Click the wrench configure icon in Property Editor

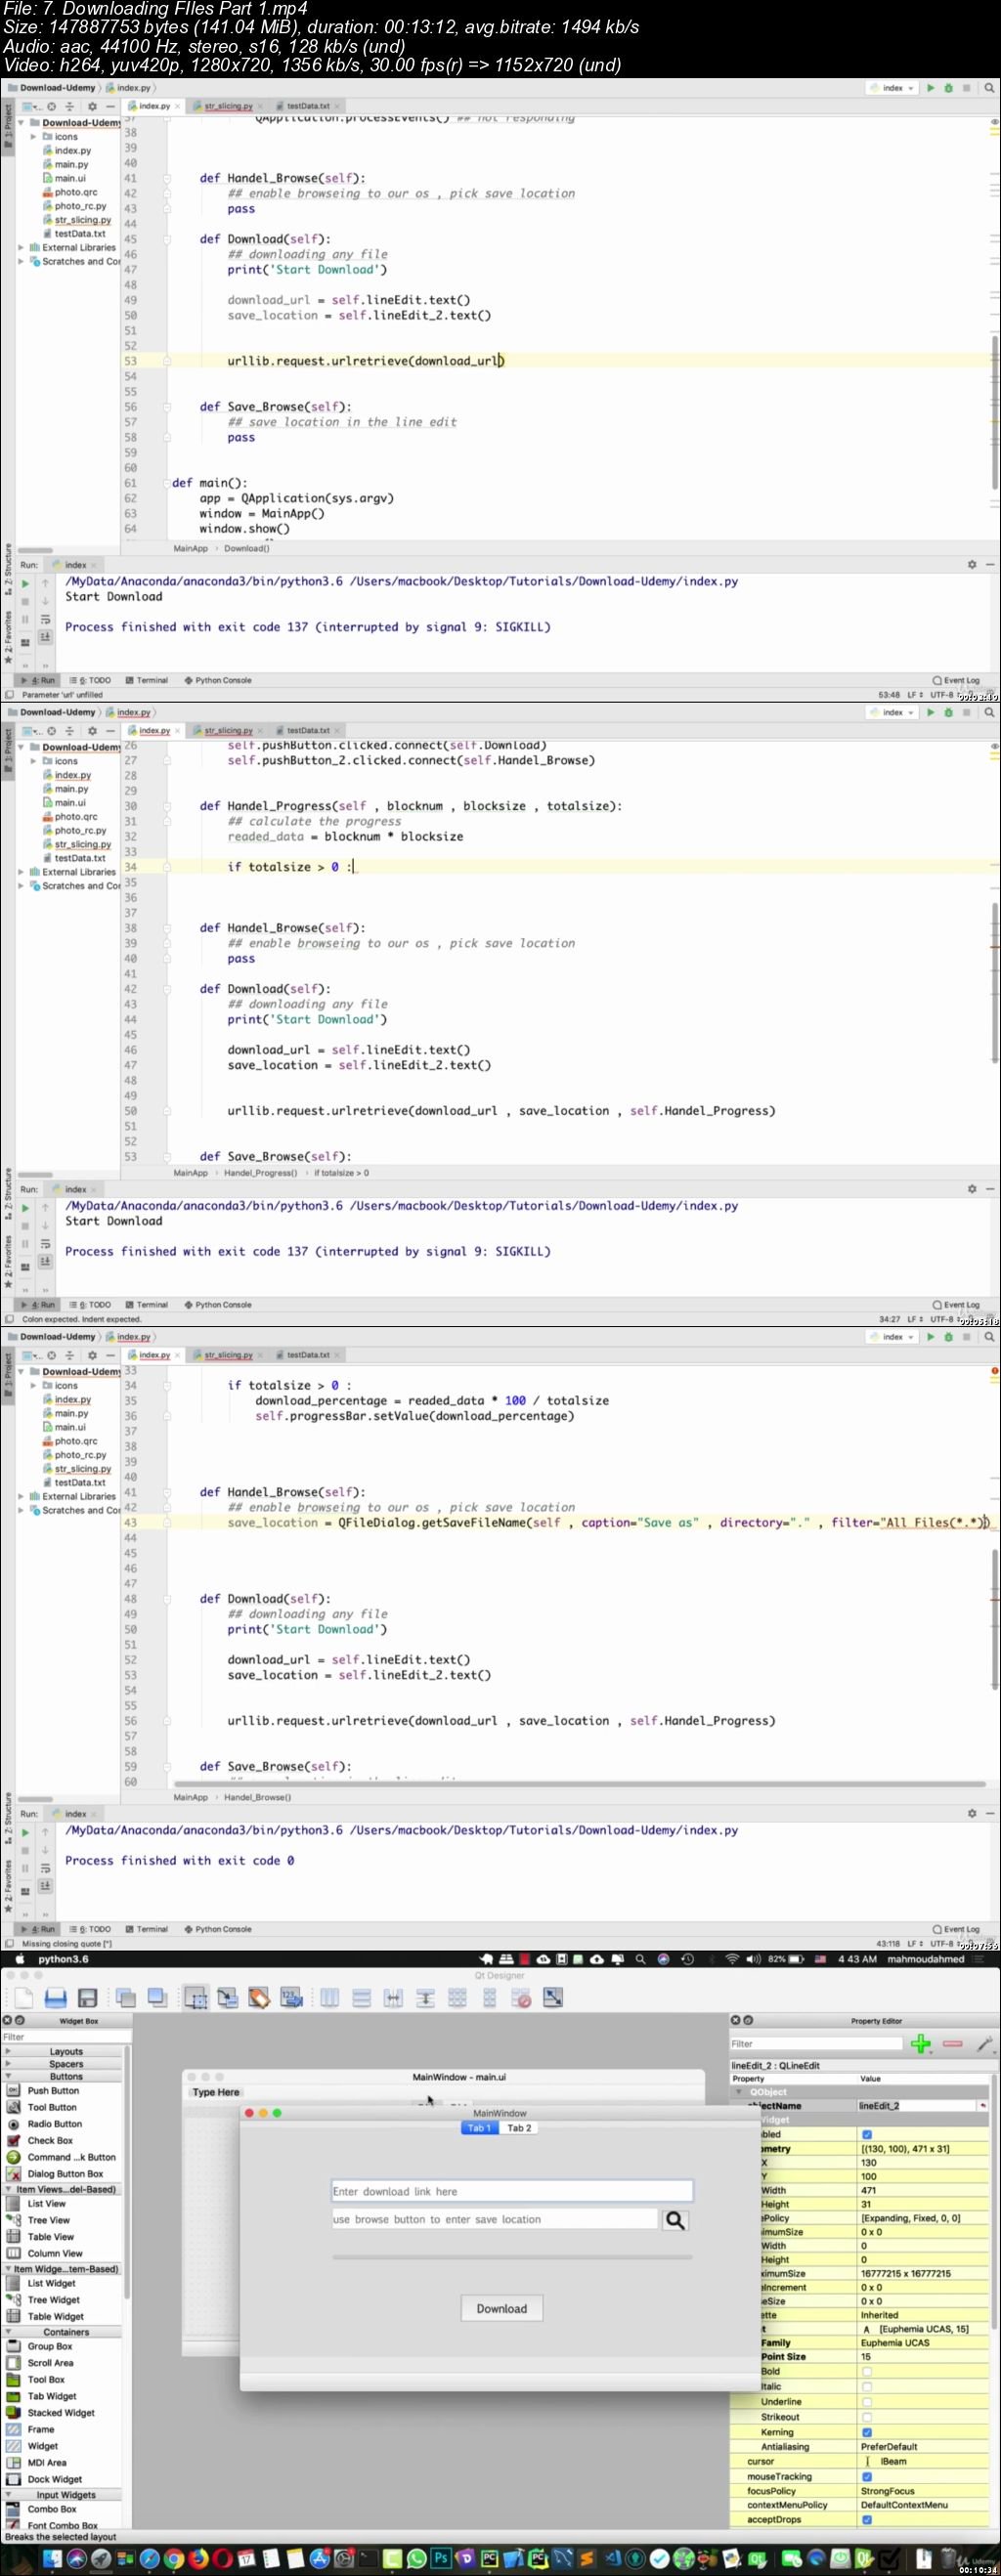[x=984, y=2044]
